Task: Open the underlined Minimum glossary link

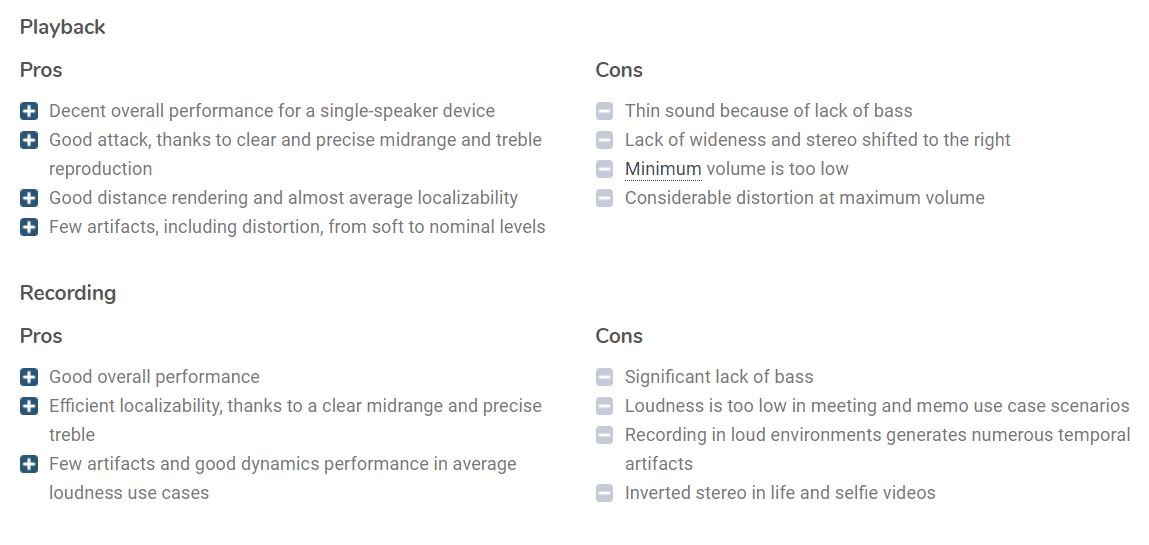Action: click(x=663, y=169)
